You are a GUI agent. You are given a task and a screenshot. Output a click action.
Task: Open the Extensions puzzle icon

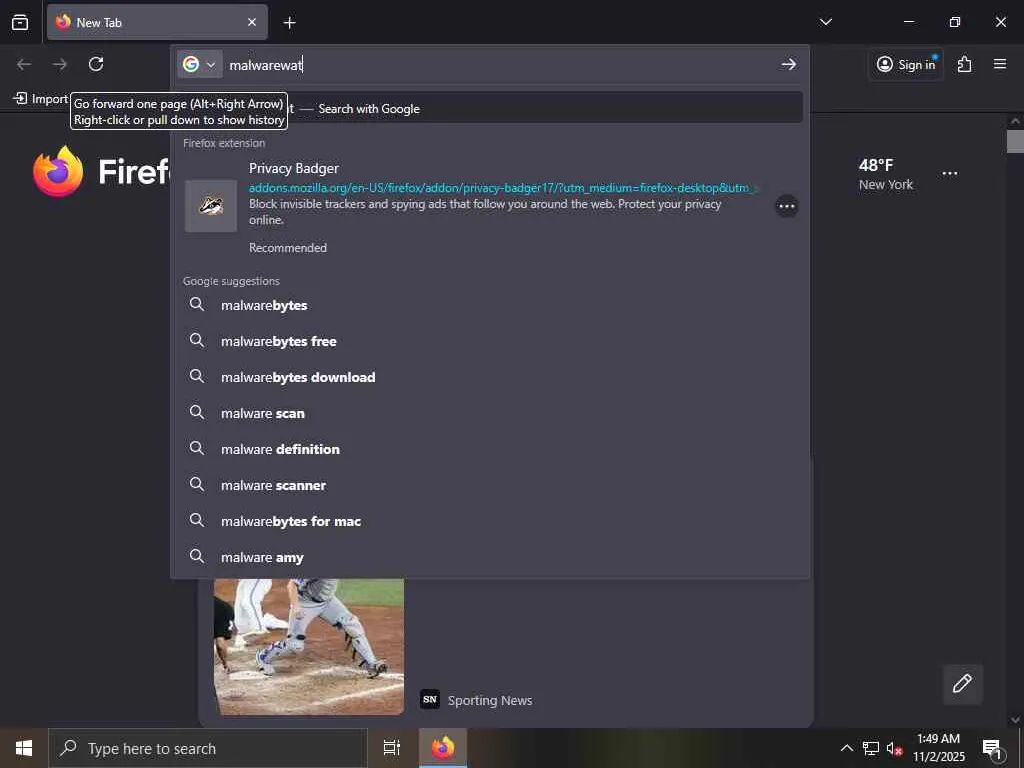965,64
